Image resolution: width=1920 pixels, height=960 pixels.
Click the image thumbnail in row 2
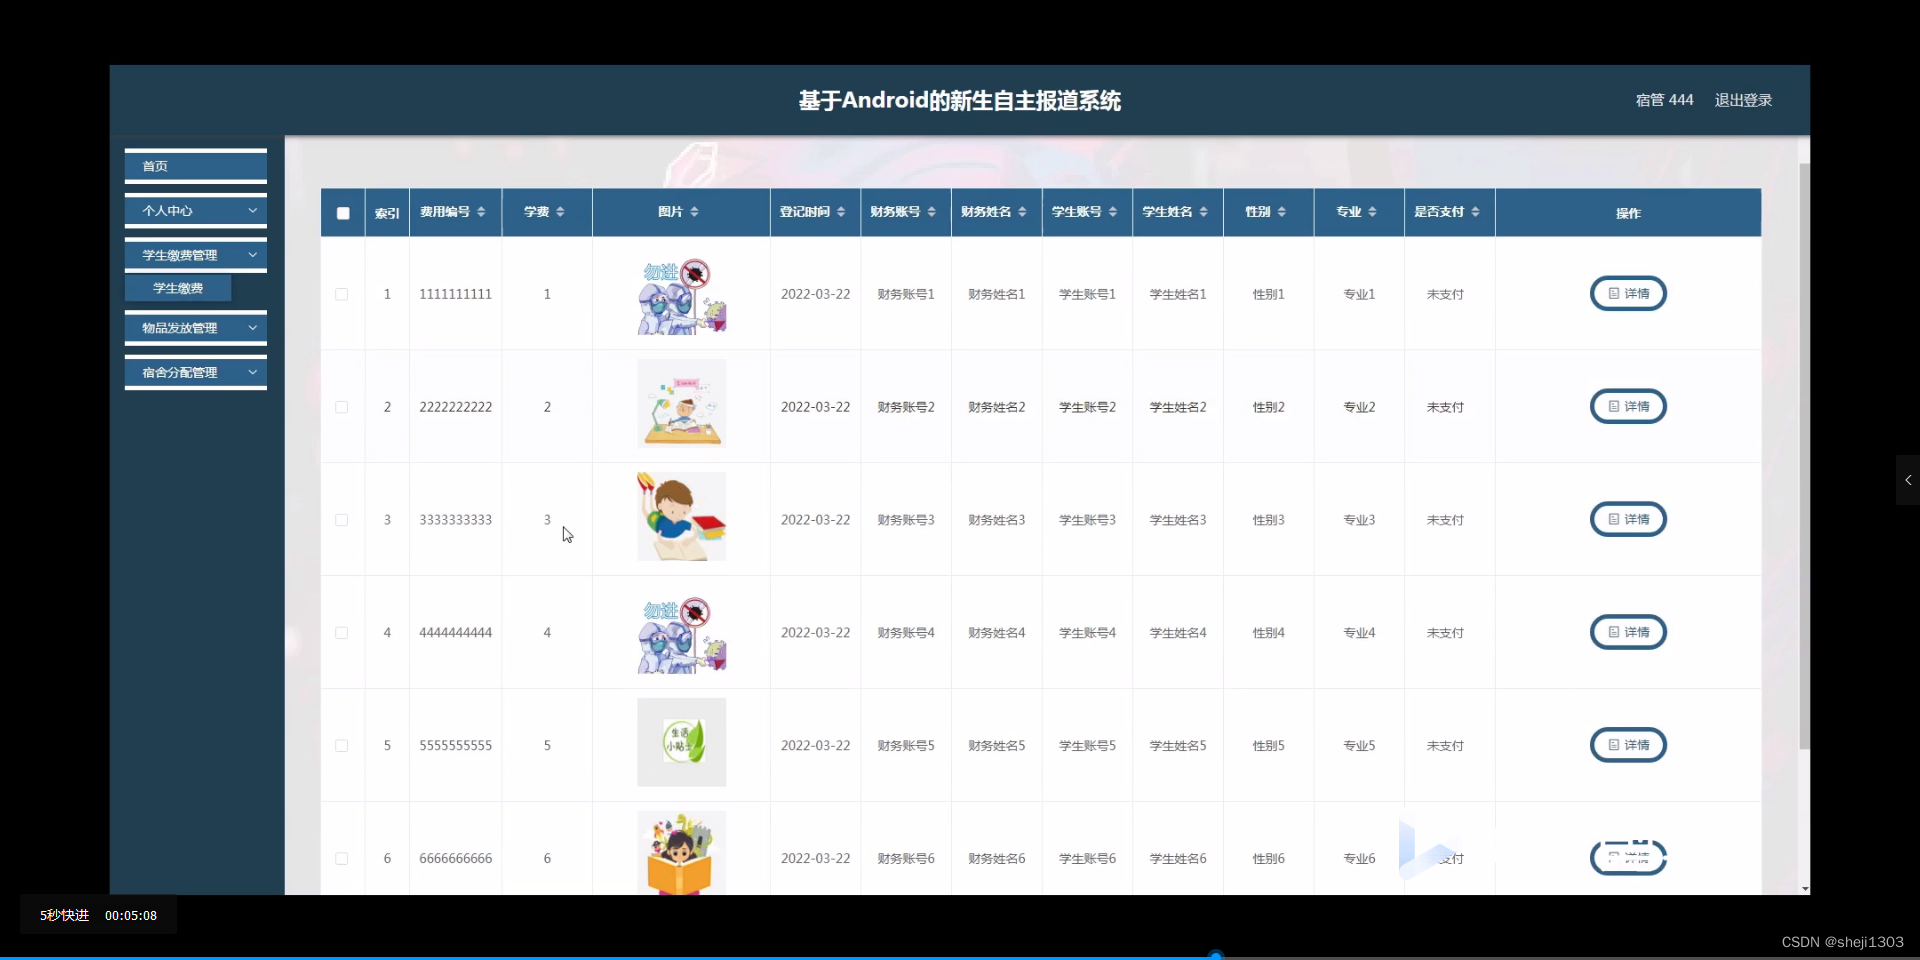pos(681,404)
